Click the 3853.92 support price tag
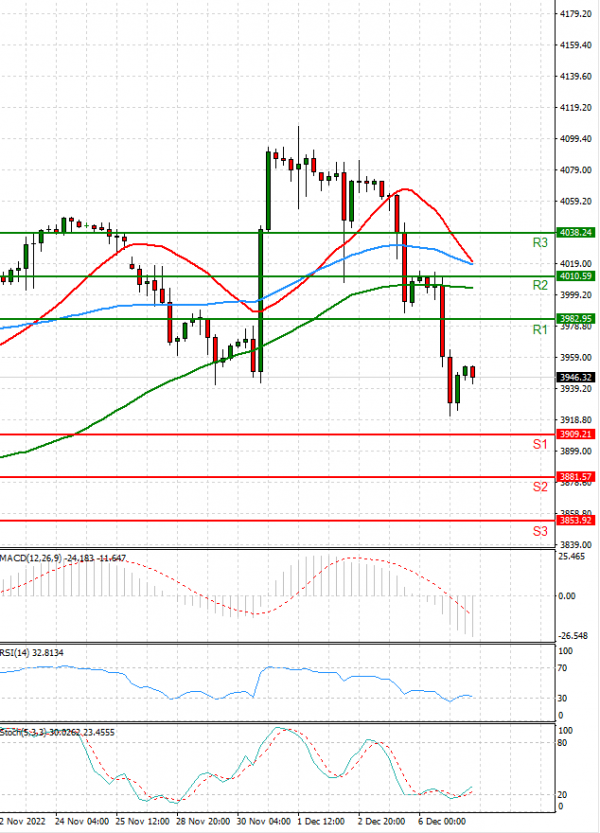This screenshot has height=833, width=600. (576, 520)
